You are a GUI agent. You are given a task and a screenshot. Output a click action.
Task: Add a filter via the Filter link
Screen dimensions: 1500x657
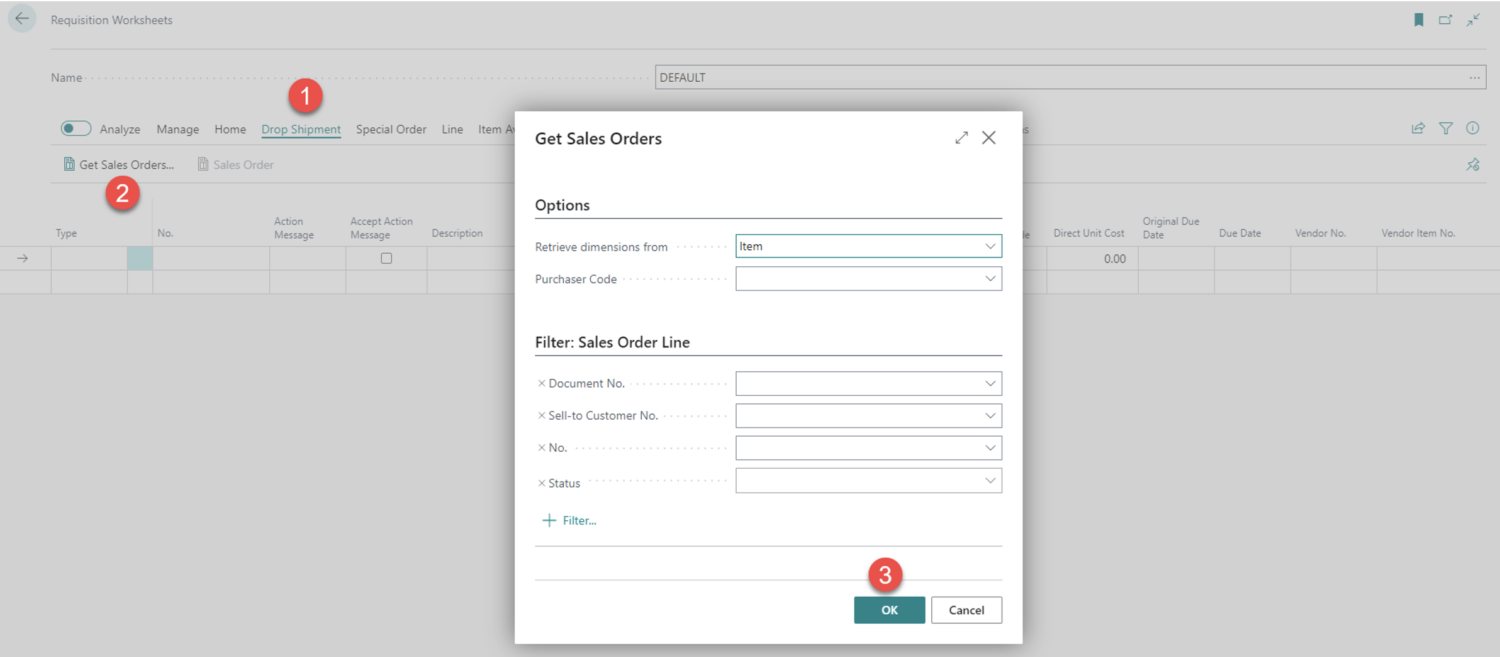click(568, 520)
